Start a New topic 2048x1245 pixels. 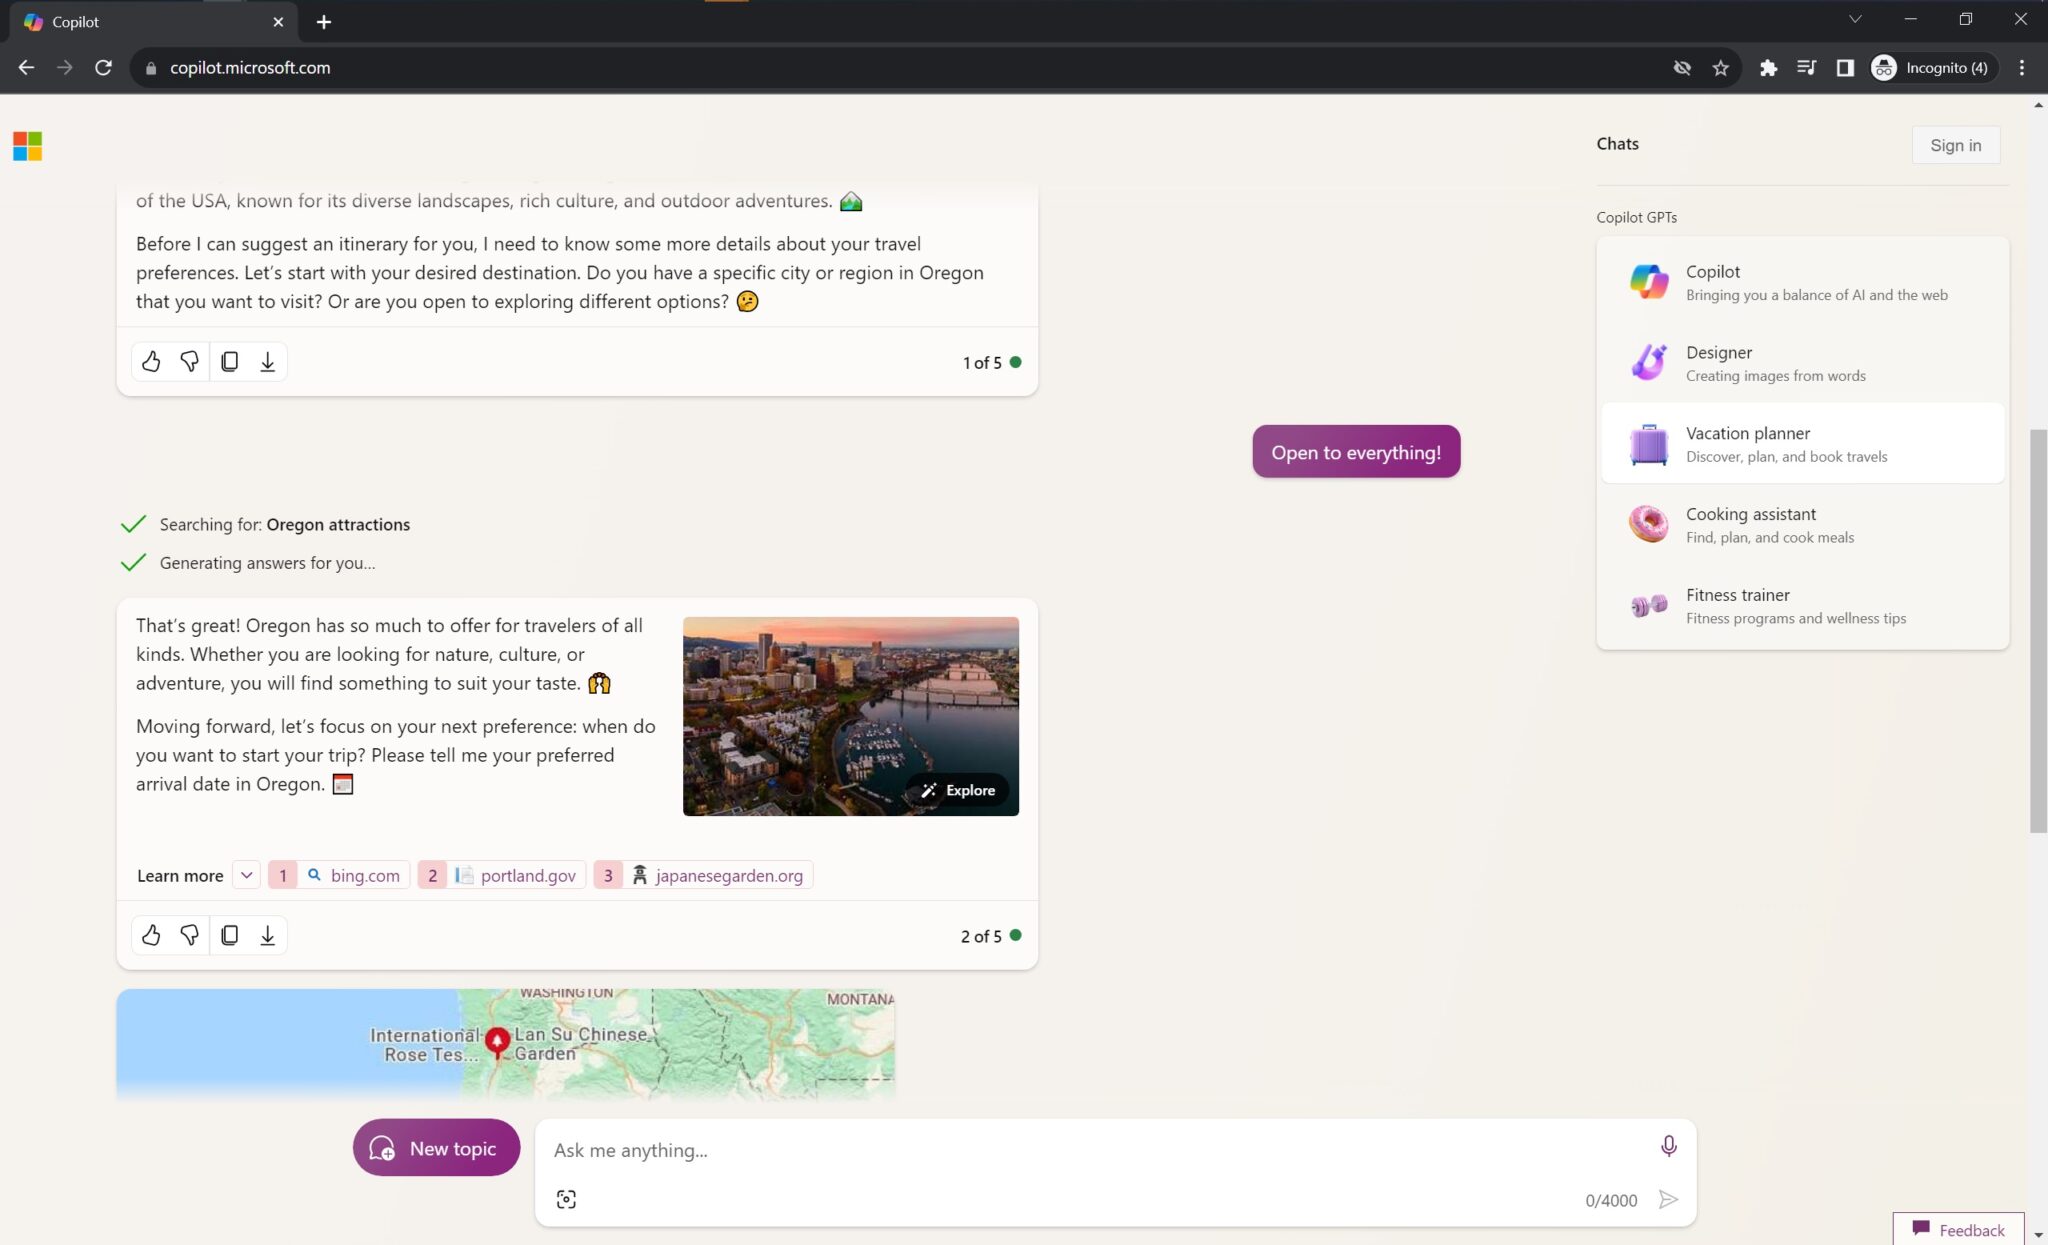pyautogui.click(x=436, y=1147)
